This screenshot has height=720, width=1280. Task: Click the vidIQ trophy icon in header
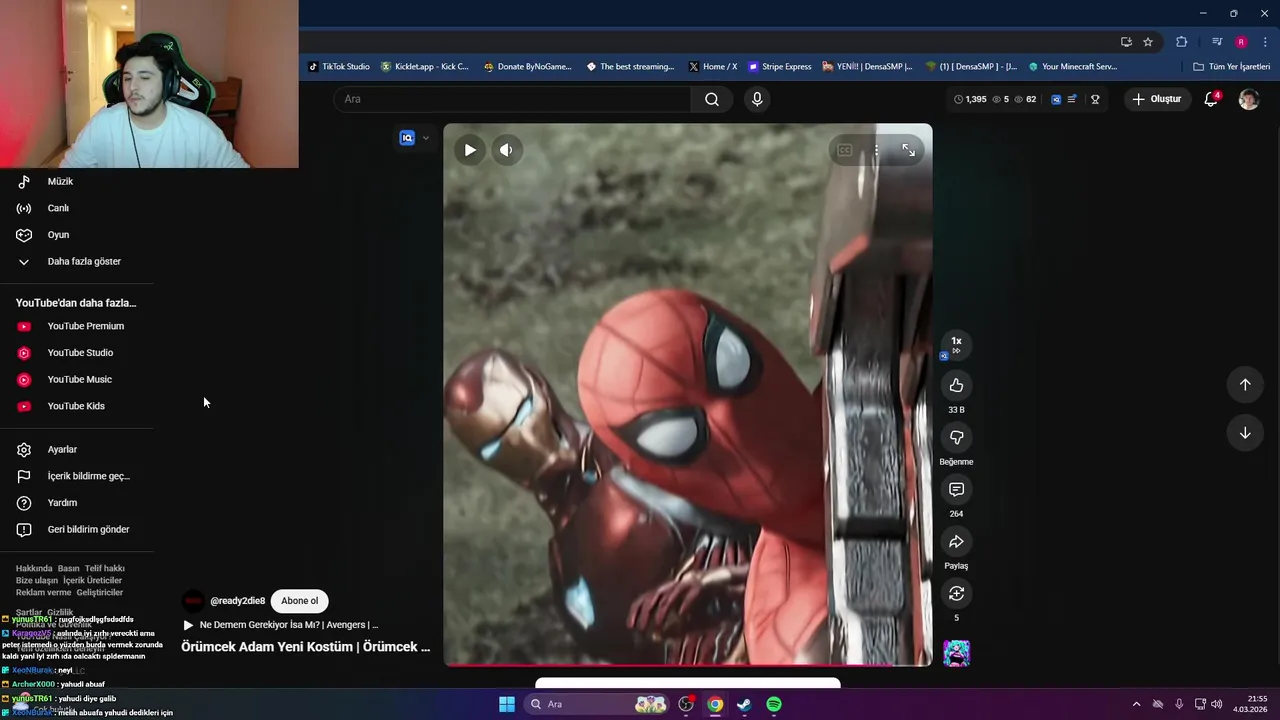(1095, 99)
